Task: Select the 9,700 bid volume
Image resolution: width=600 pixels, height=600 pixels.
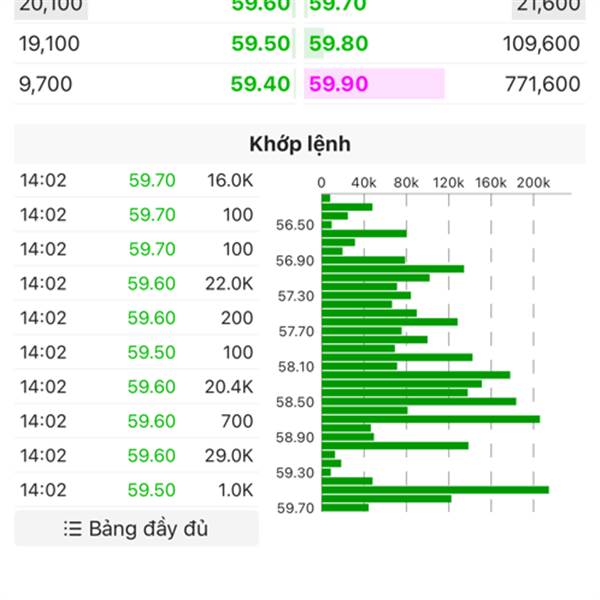Action: click(x=46, y=84)
